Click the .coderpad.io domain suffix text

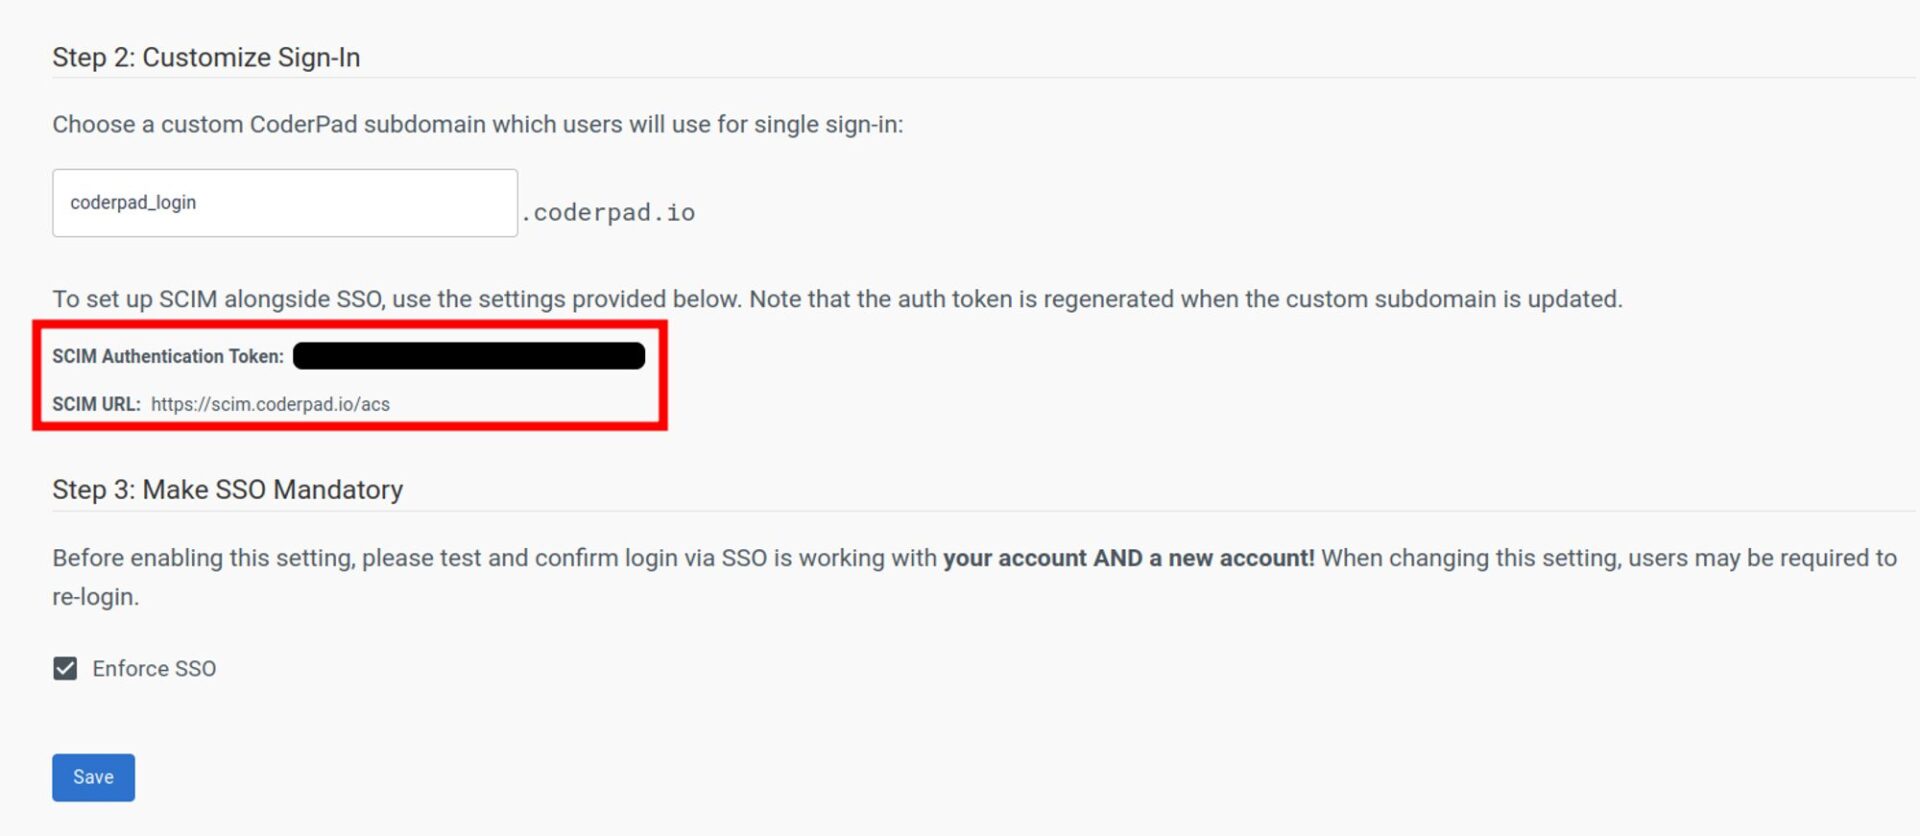coord(608,212)
